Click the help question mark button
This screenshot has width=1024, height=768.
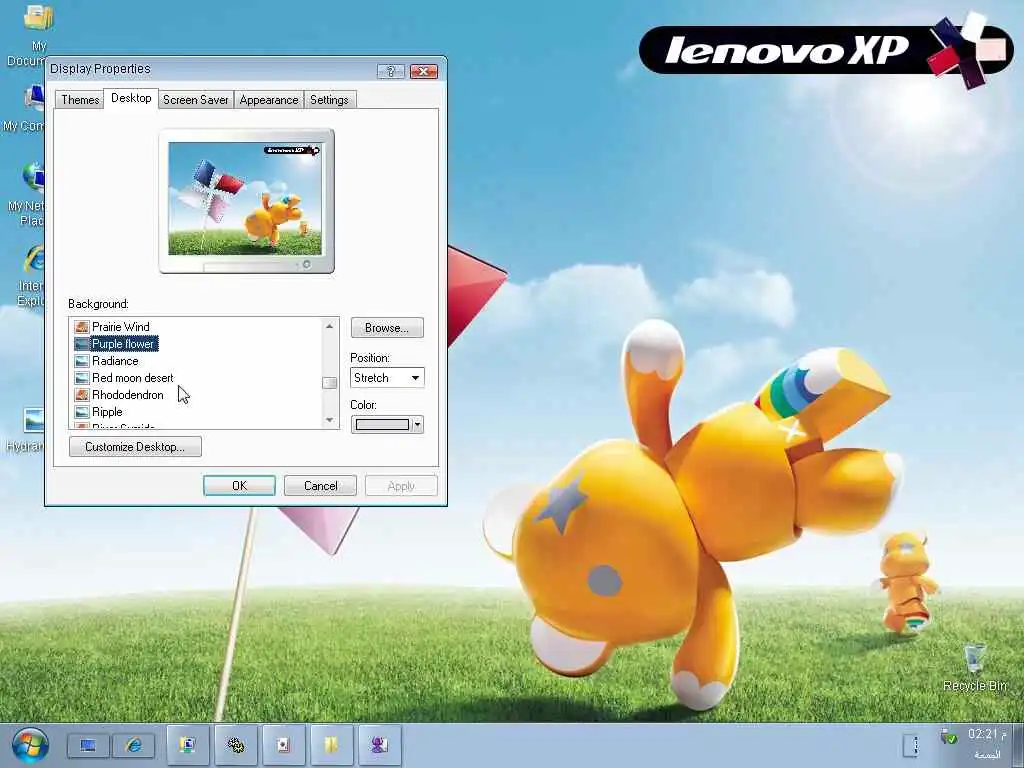click(x=391, y=71)
